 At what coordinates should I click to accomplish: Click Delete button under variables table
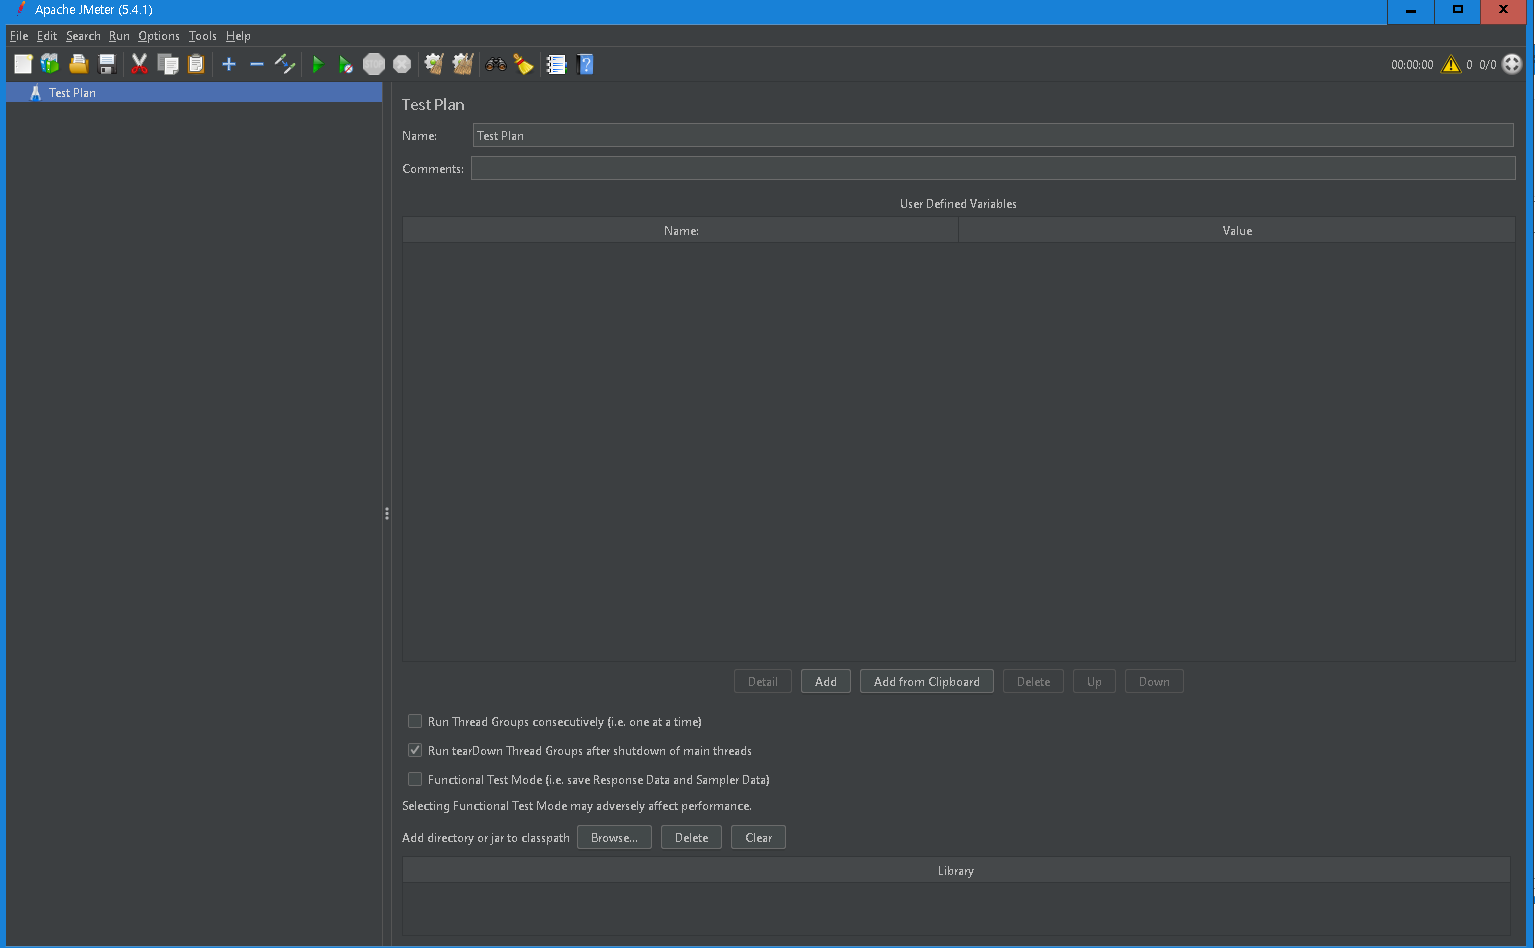[1034, 681]
